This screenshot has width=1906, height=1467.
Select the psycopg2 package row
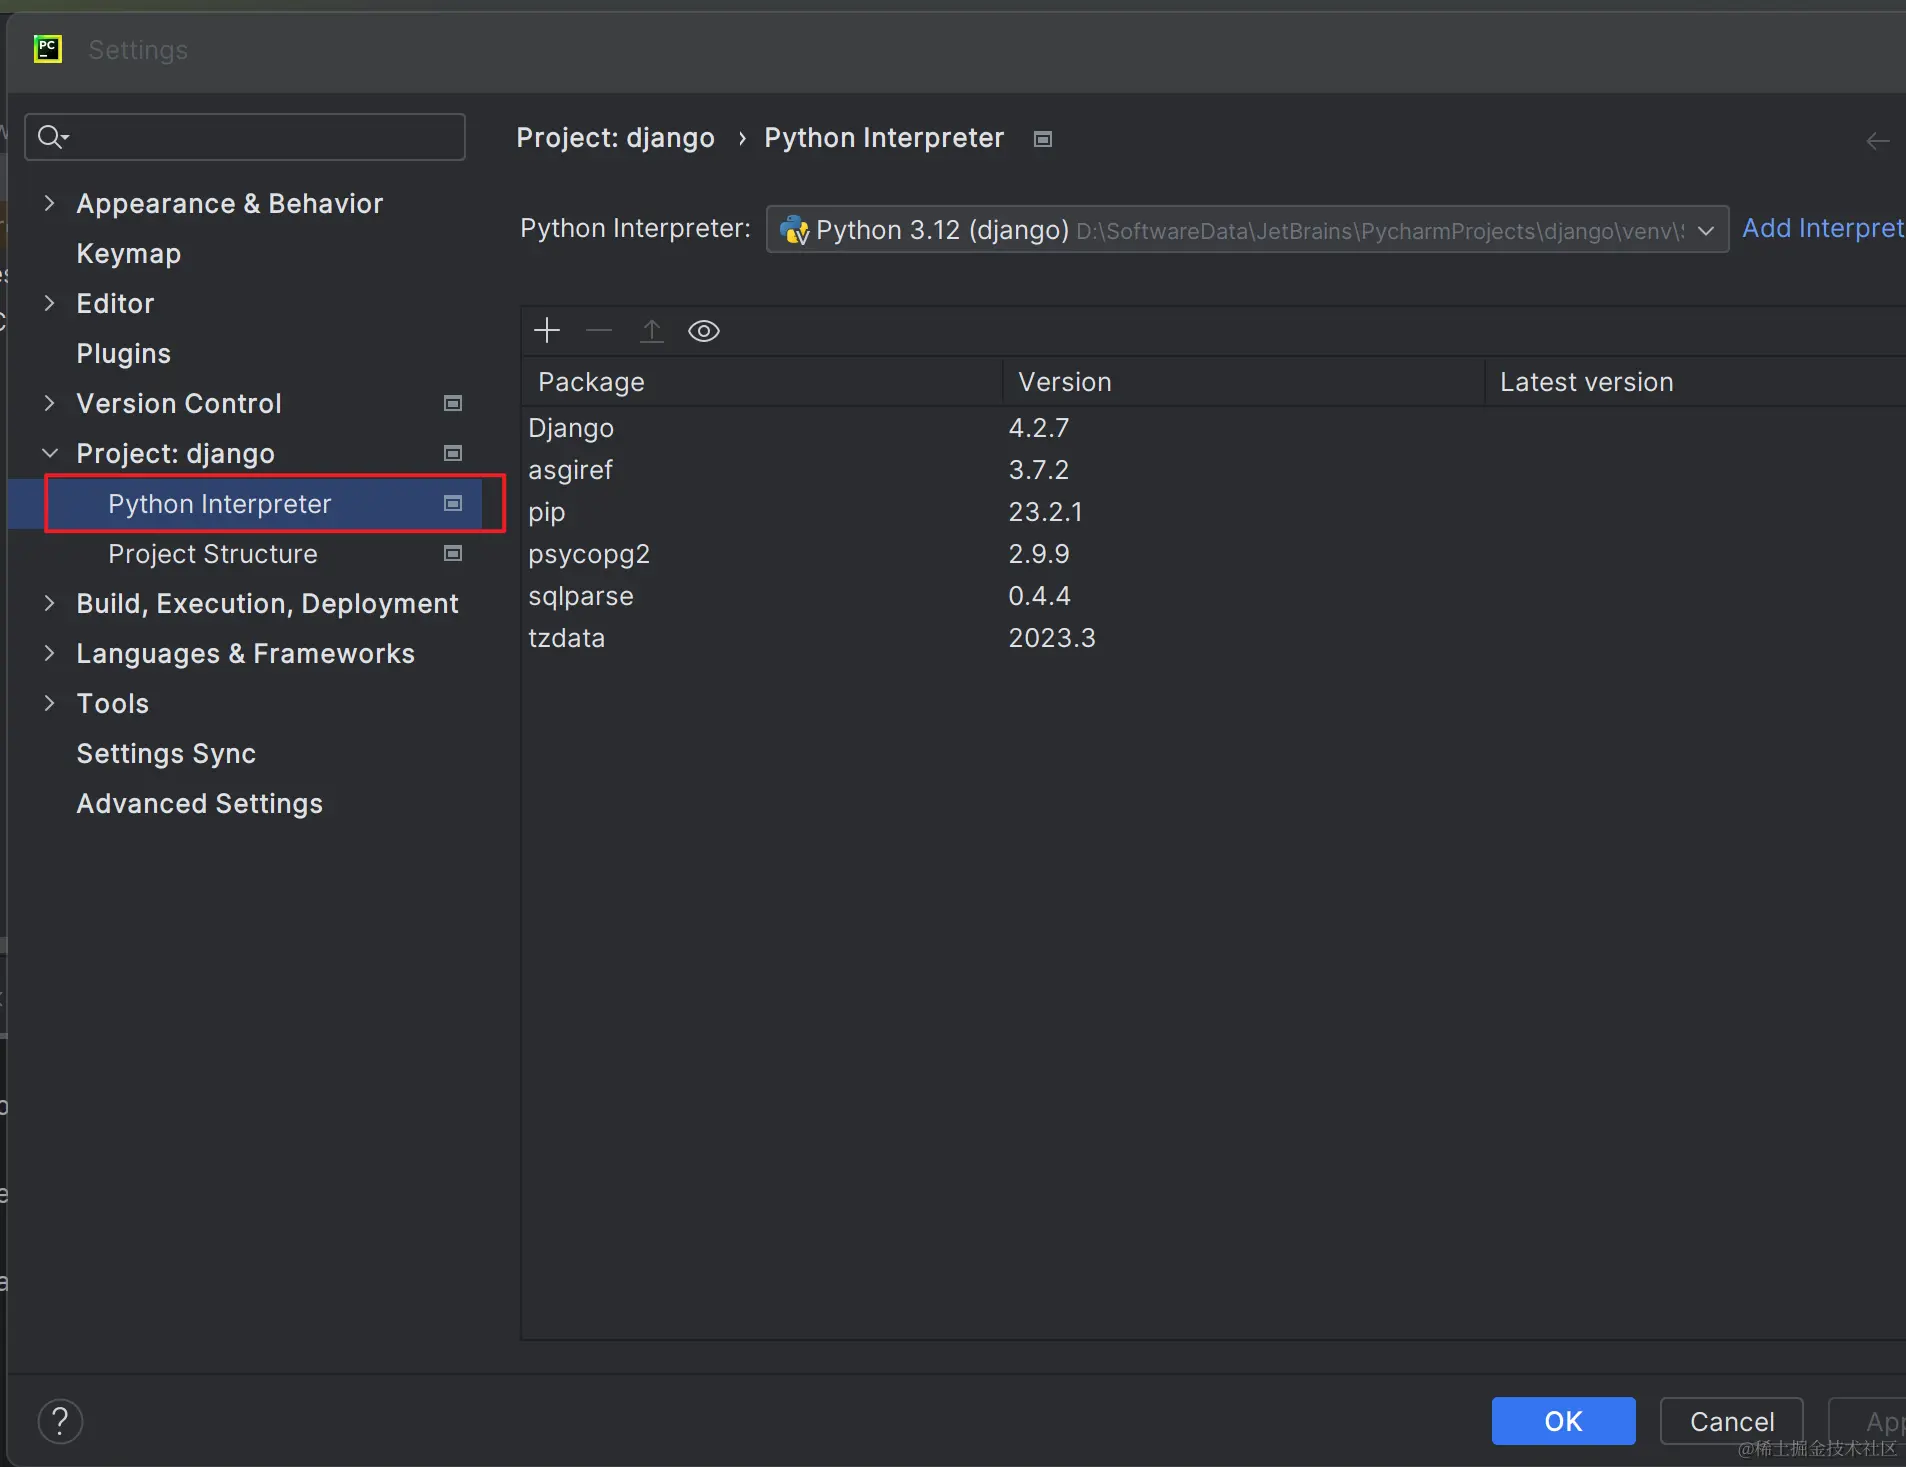click(1213, 554)
